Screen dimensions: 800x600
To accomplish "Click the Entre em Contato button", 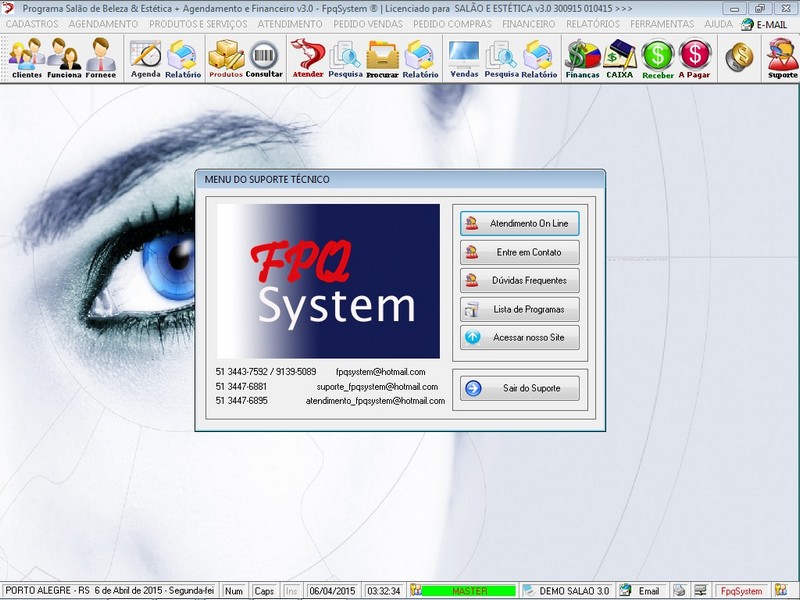I will pos(519,252).
